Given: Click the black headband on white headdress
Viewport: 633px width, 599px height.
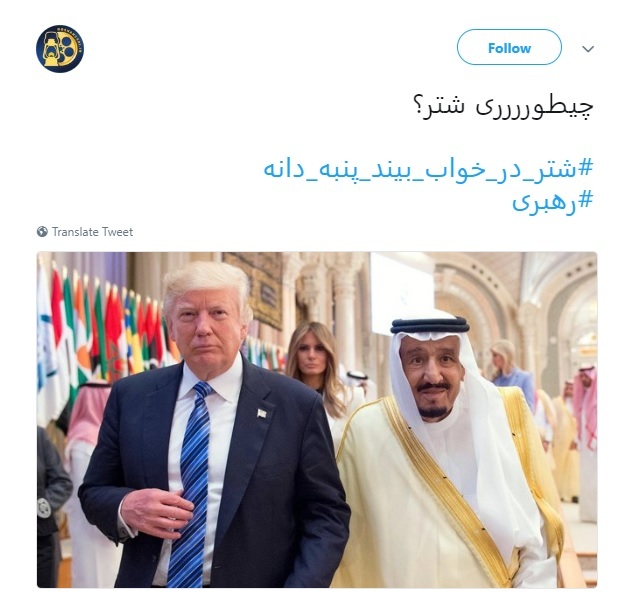Looking at the screenshot, I should (x=430, y=325).
